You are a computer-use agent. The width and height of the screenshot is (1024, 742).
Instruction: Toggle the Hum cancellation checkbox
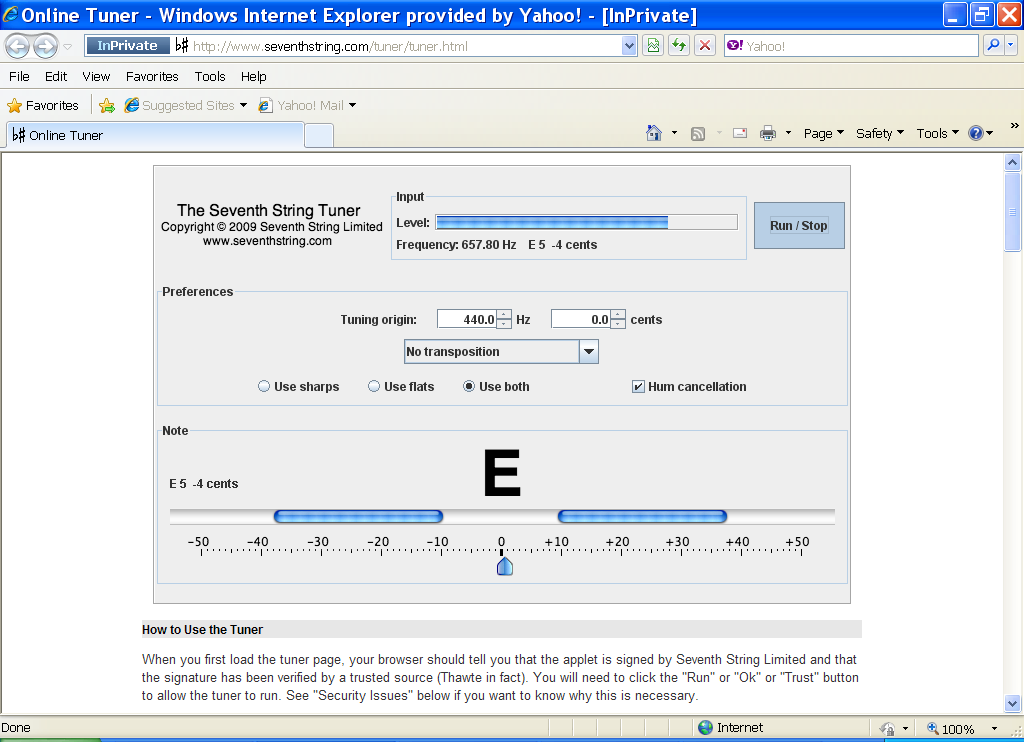(x=638, y=387)
